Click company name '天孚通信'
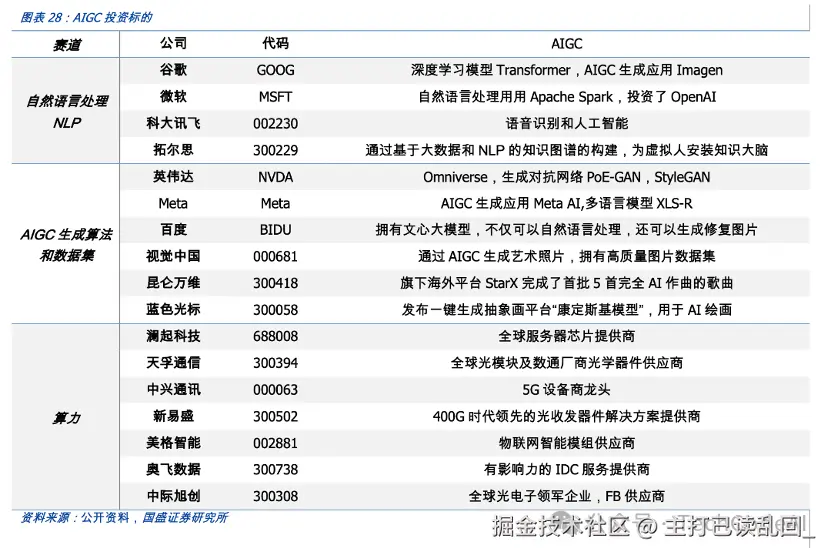Screen dimensions: 832x556 click(x=174, y=363)
